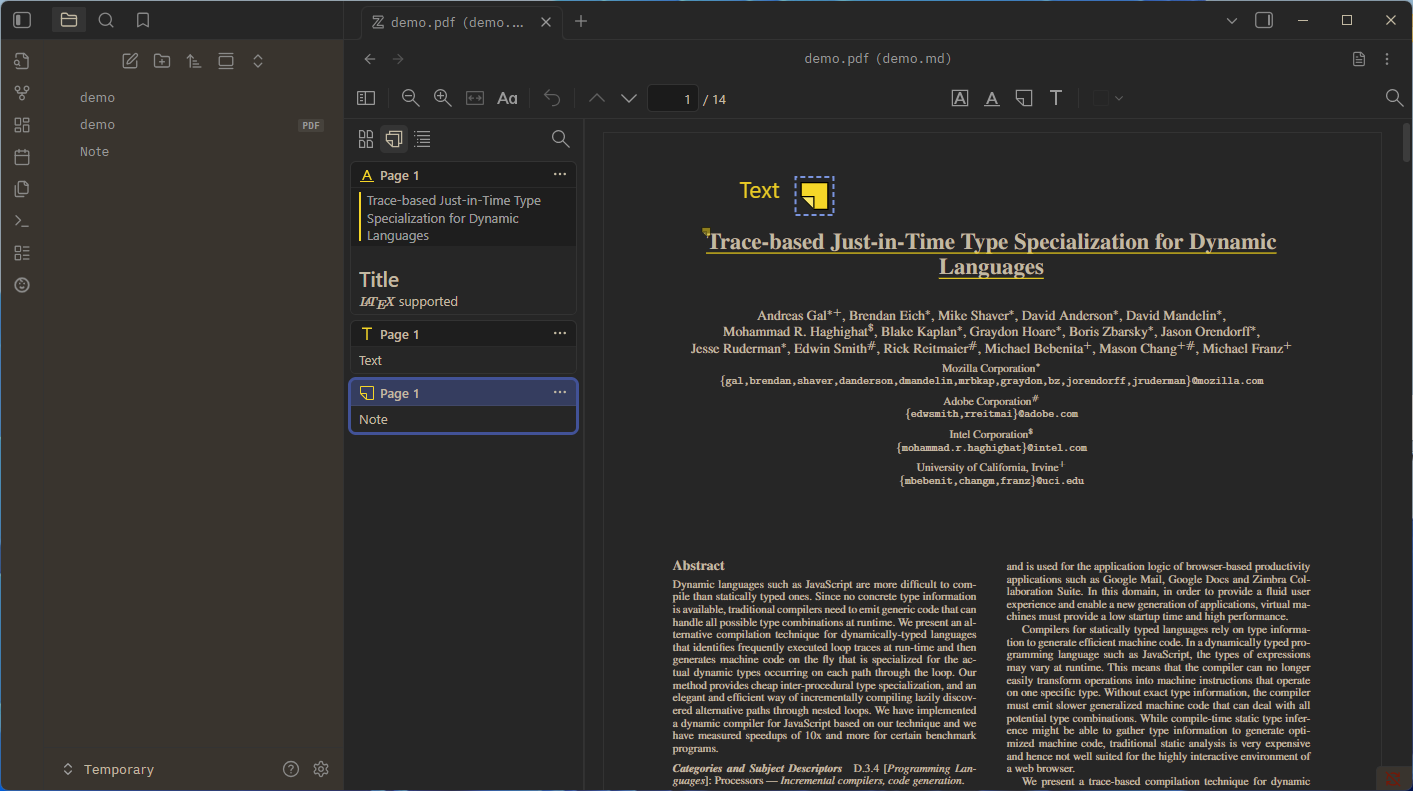The width and height of the screenshot is (1413, 791).
Task: Open the annotation color dropdown
Action: point(1118,98)
